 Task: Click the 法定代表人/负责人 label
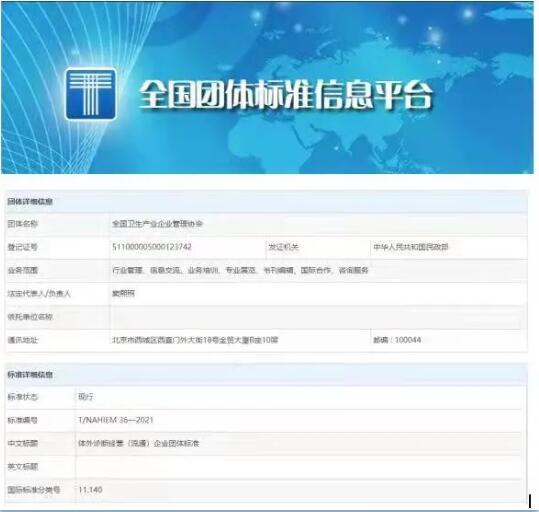point(39,294)
